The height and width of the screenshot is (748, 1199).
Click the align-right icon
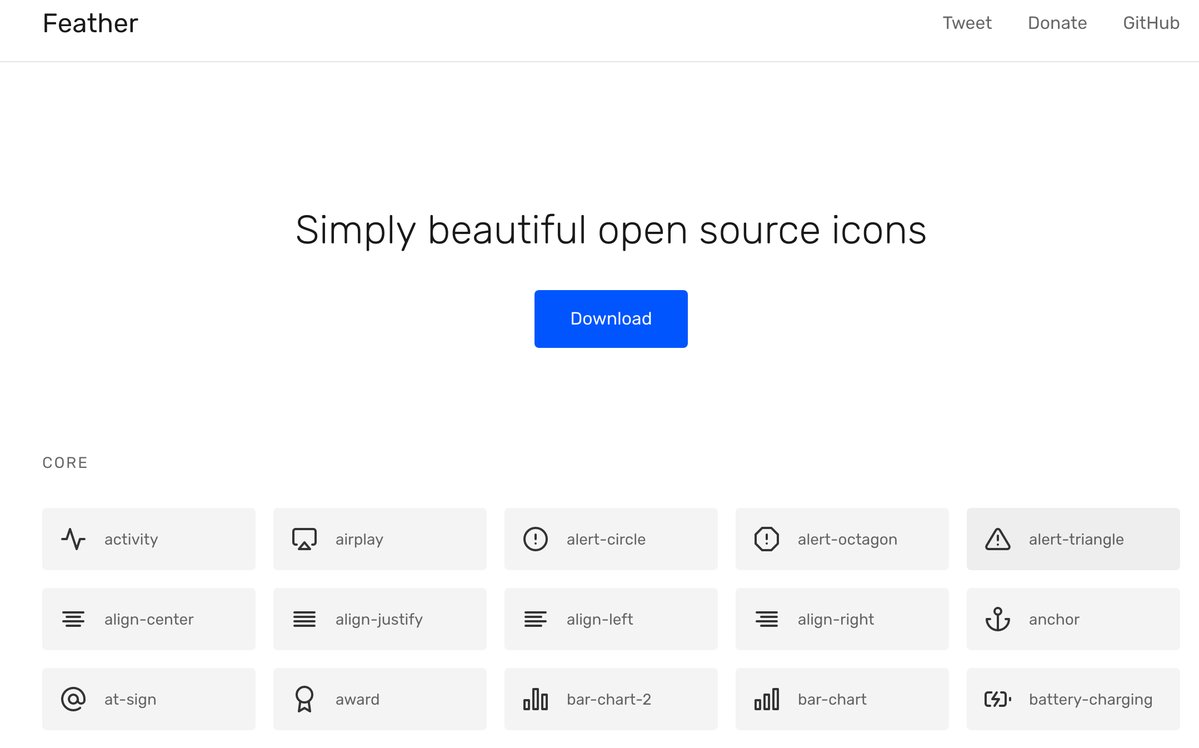(767, 619)
